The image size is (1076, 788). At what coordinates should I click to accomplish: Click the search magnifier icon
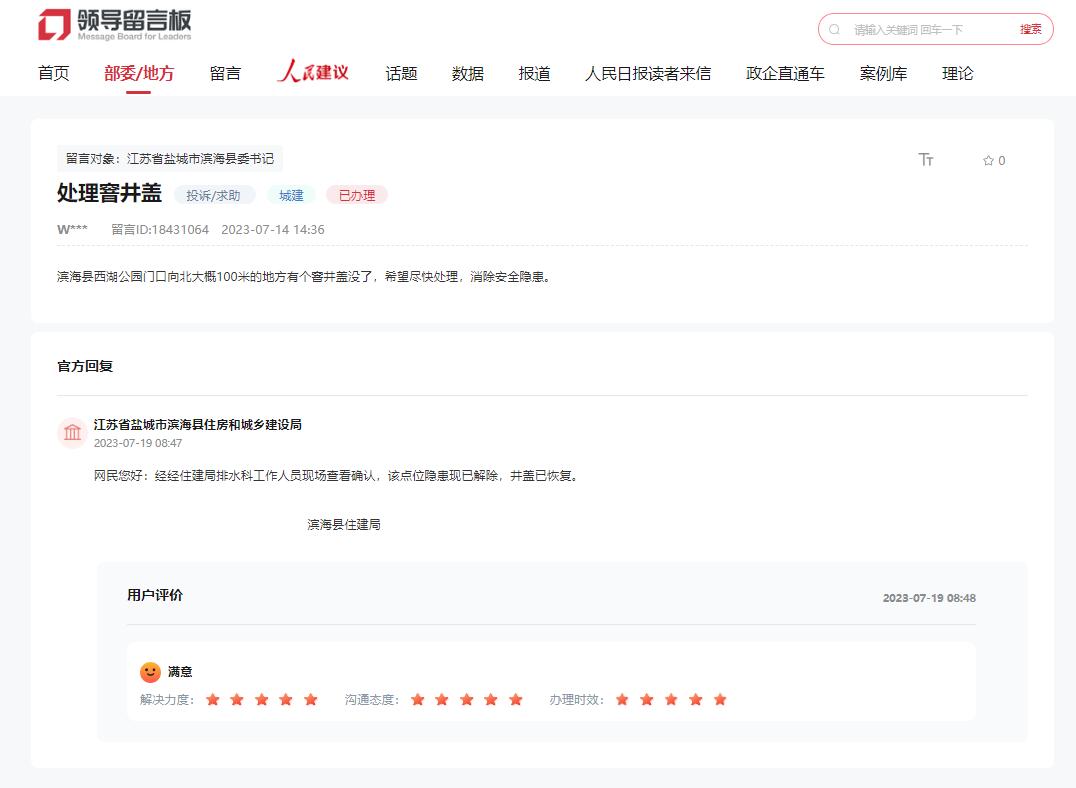pos(835,30)
